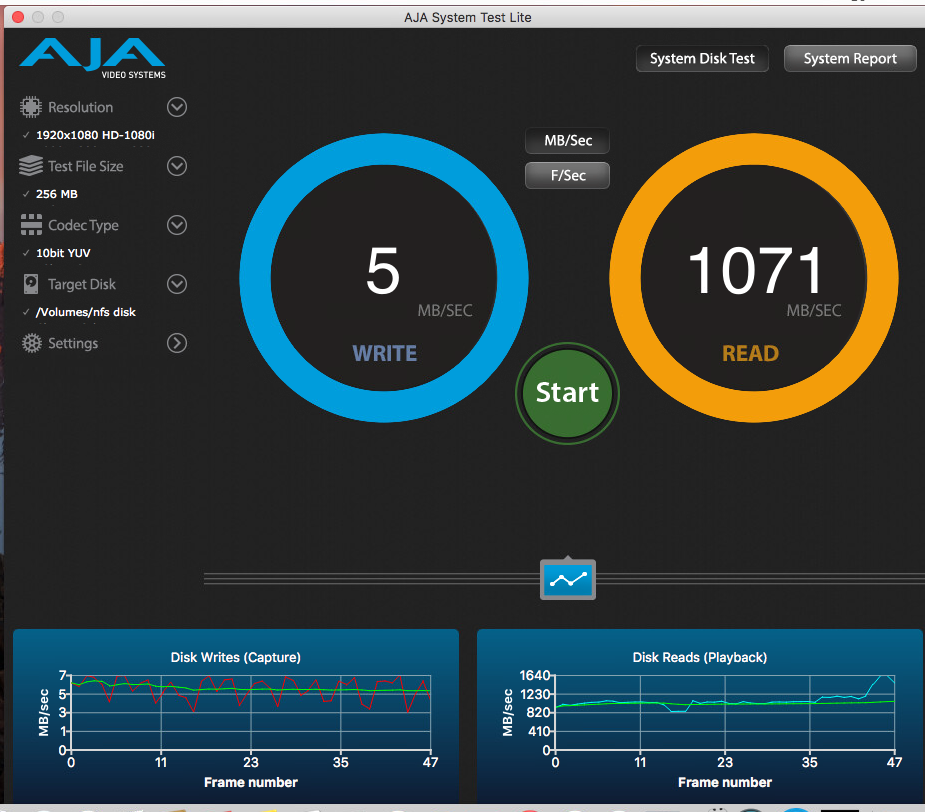Click the Disk Writes (Capture) title
925x812 pixels.
point(235,657)
